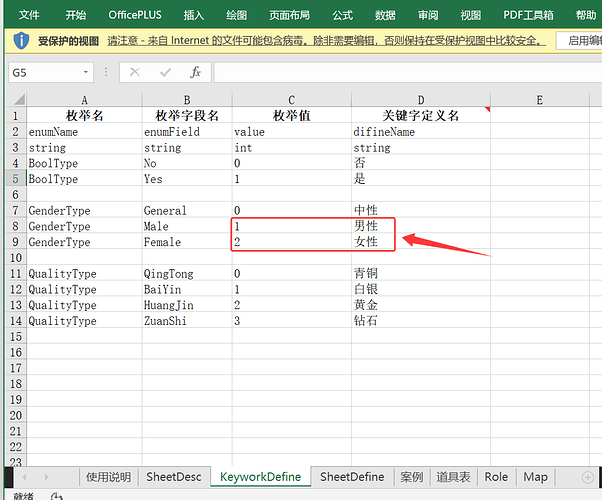This screenshot has height=500, width=602.
Task: Switch to the 道具表 sheet tab
Action: click(453, 477)
